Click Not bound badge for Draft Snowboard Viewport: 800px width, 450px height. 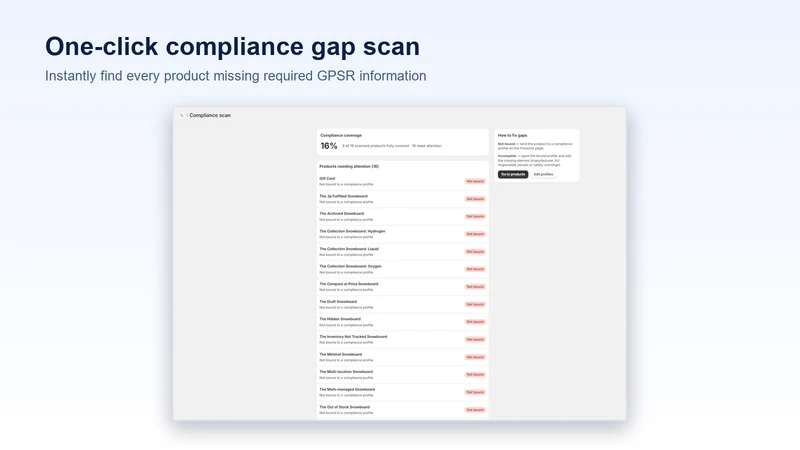[475, 304]
